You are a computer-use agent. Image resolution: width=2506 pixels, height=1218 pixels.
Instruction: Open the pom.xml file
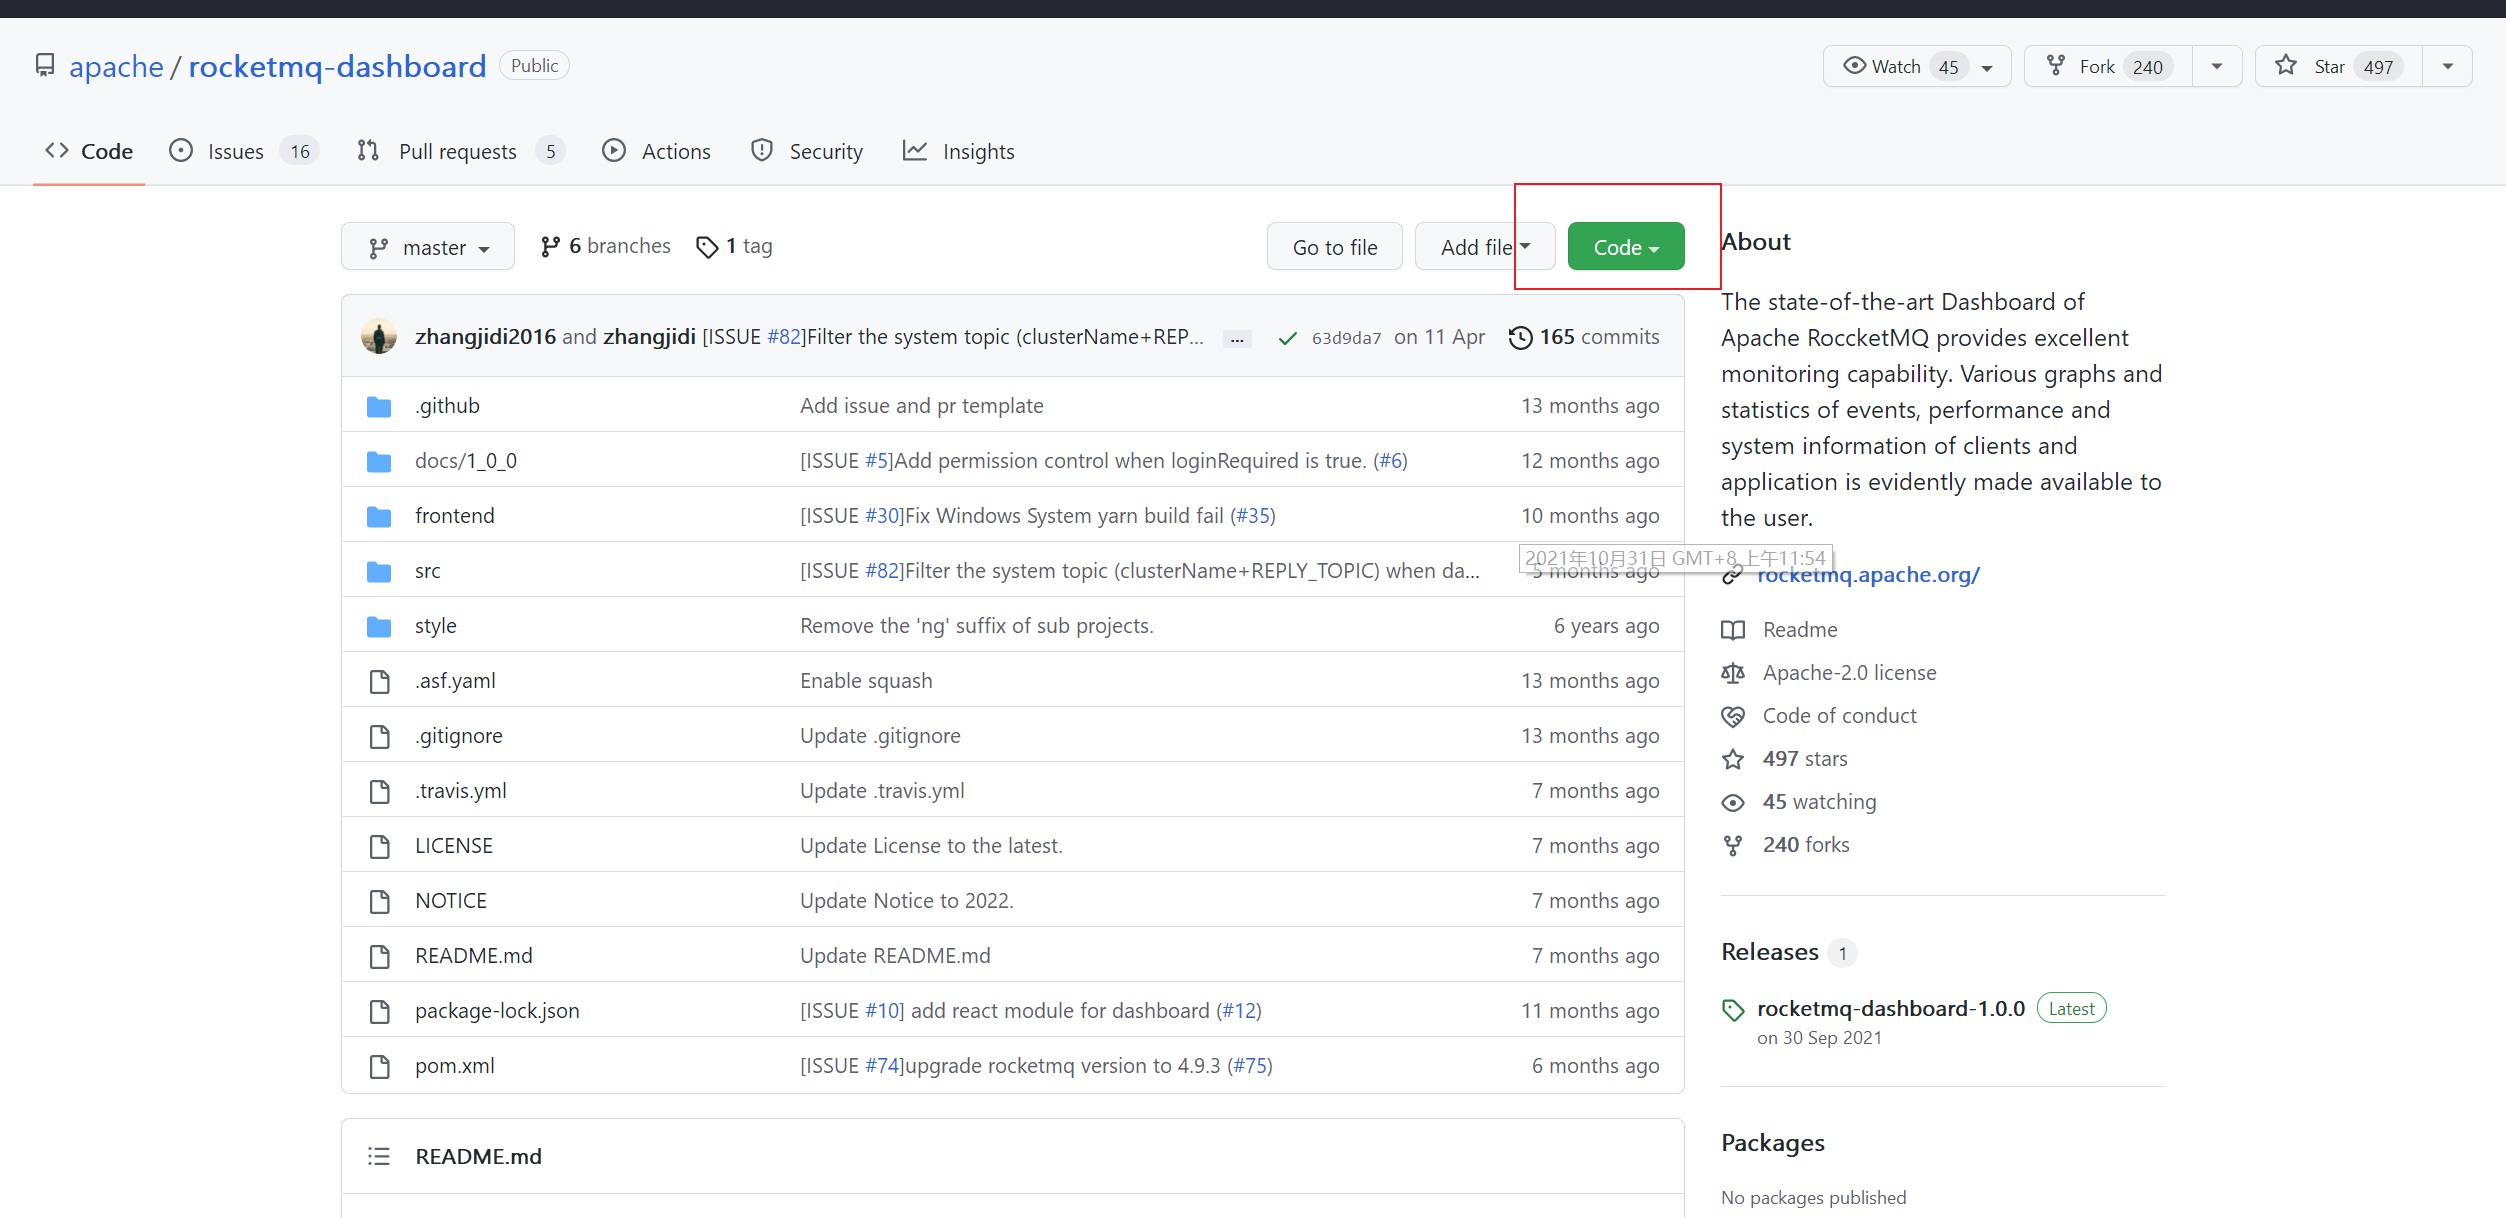(455, 1066)
